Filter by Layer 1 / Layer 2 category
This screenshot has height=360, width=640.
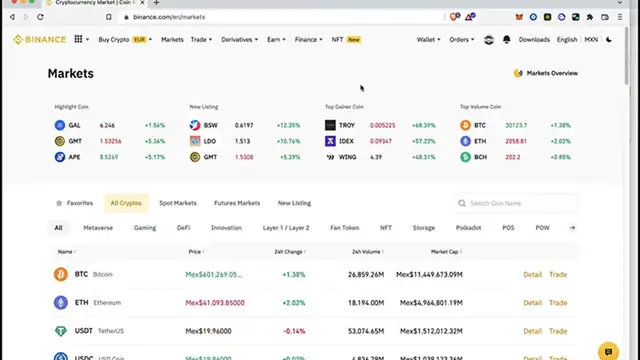tap(286, 228)
